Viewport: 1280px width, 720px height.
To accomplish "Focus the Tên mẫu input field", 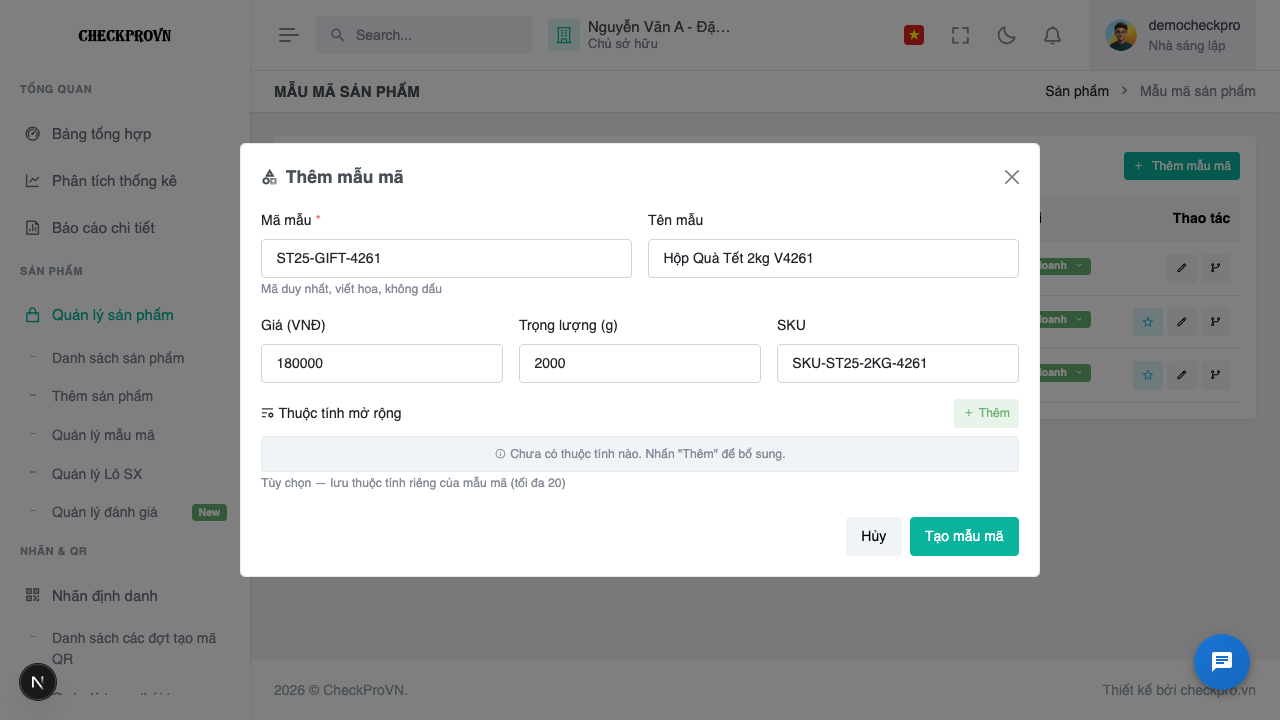I will click(833, 258).
